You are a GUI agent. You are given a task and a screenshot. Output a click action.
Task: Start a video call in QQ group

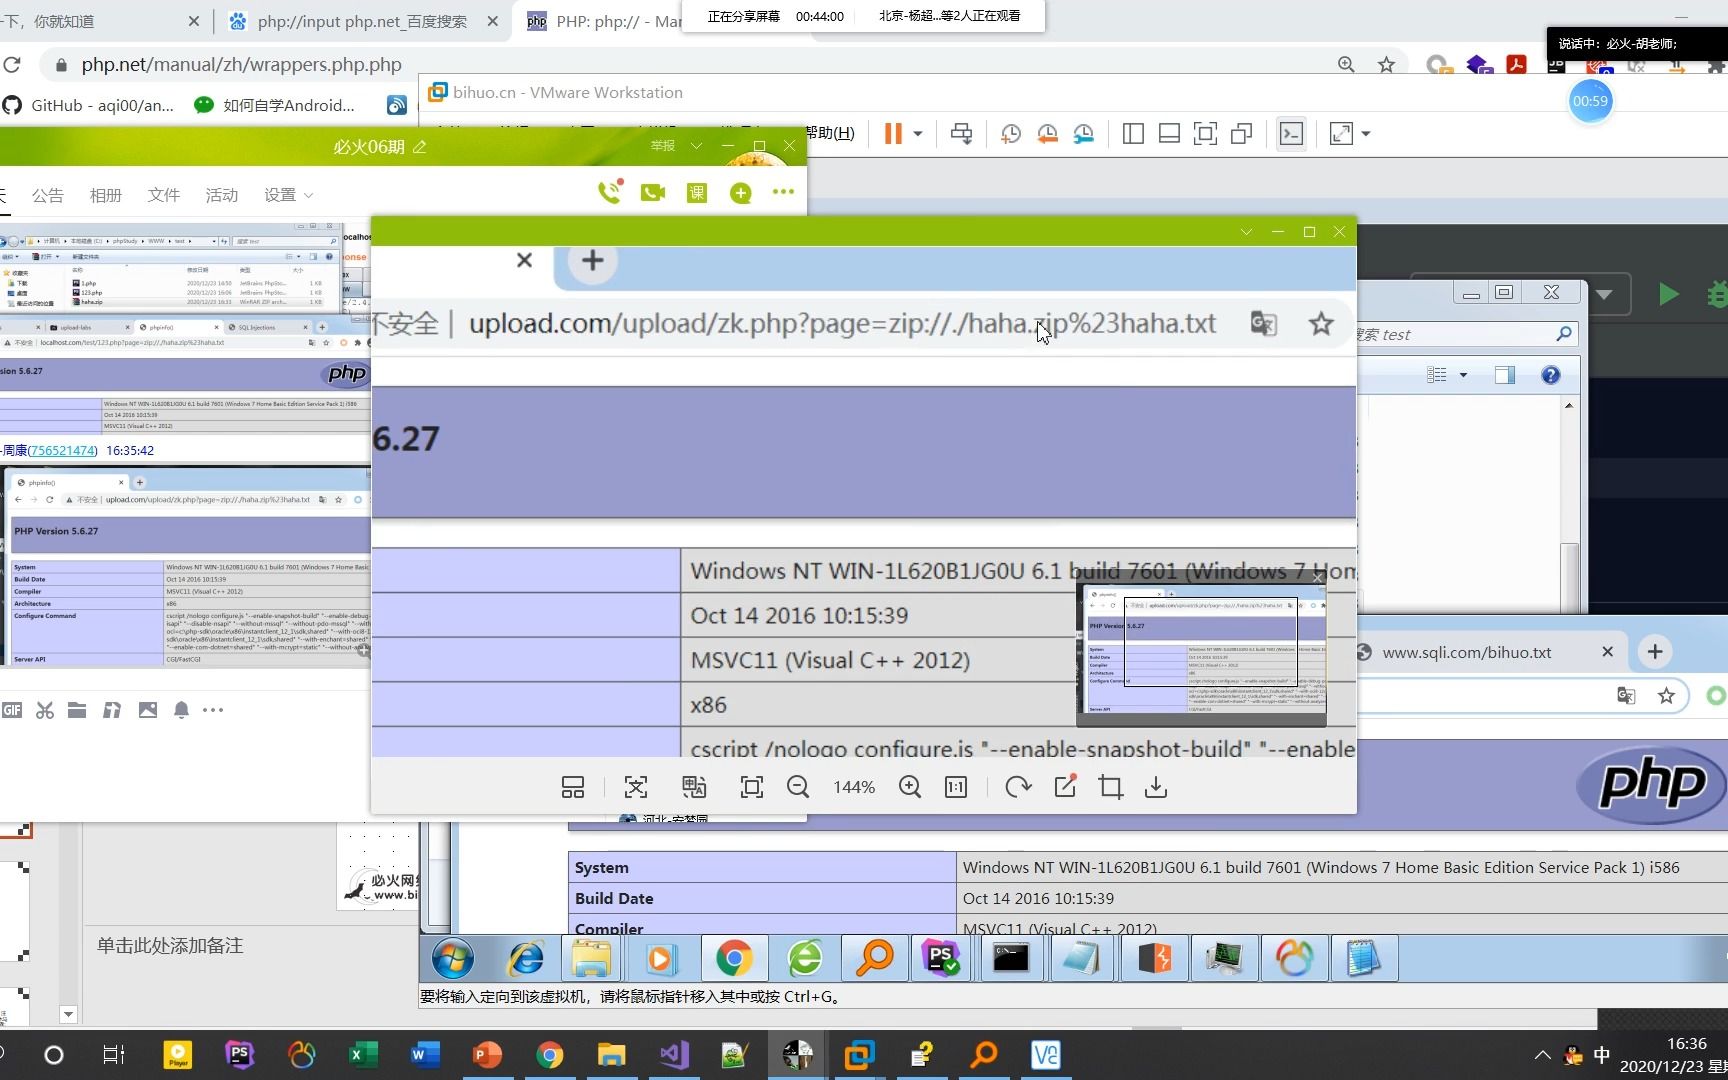pyautogui.click(x=653, y=193)
